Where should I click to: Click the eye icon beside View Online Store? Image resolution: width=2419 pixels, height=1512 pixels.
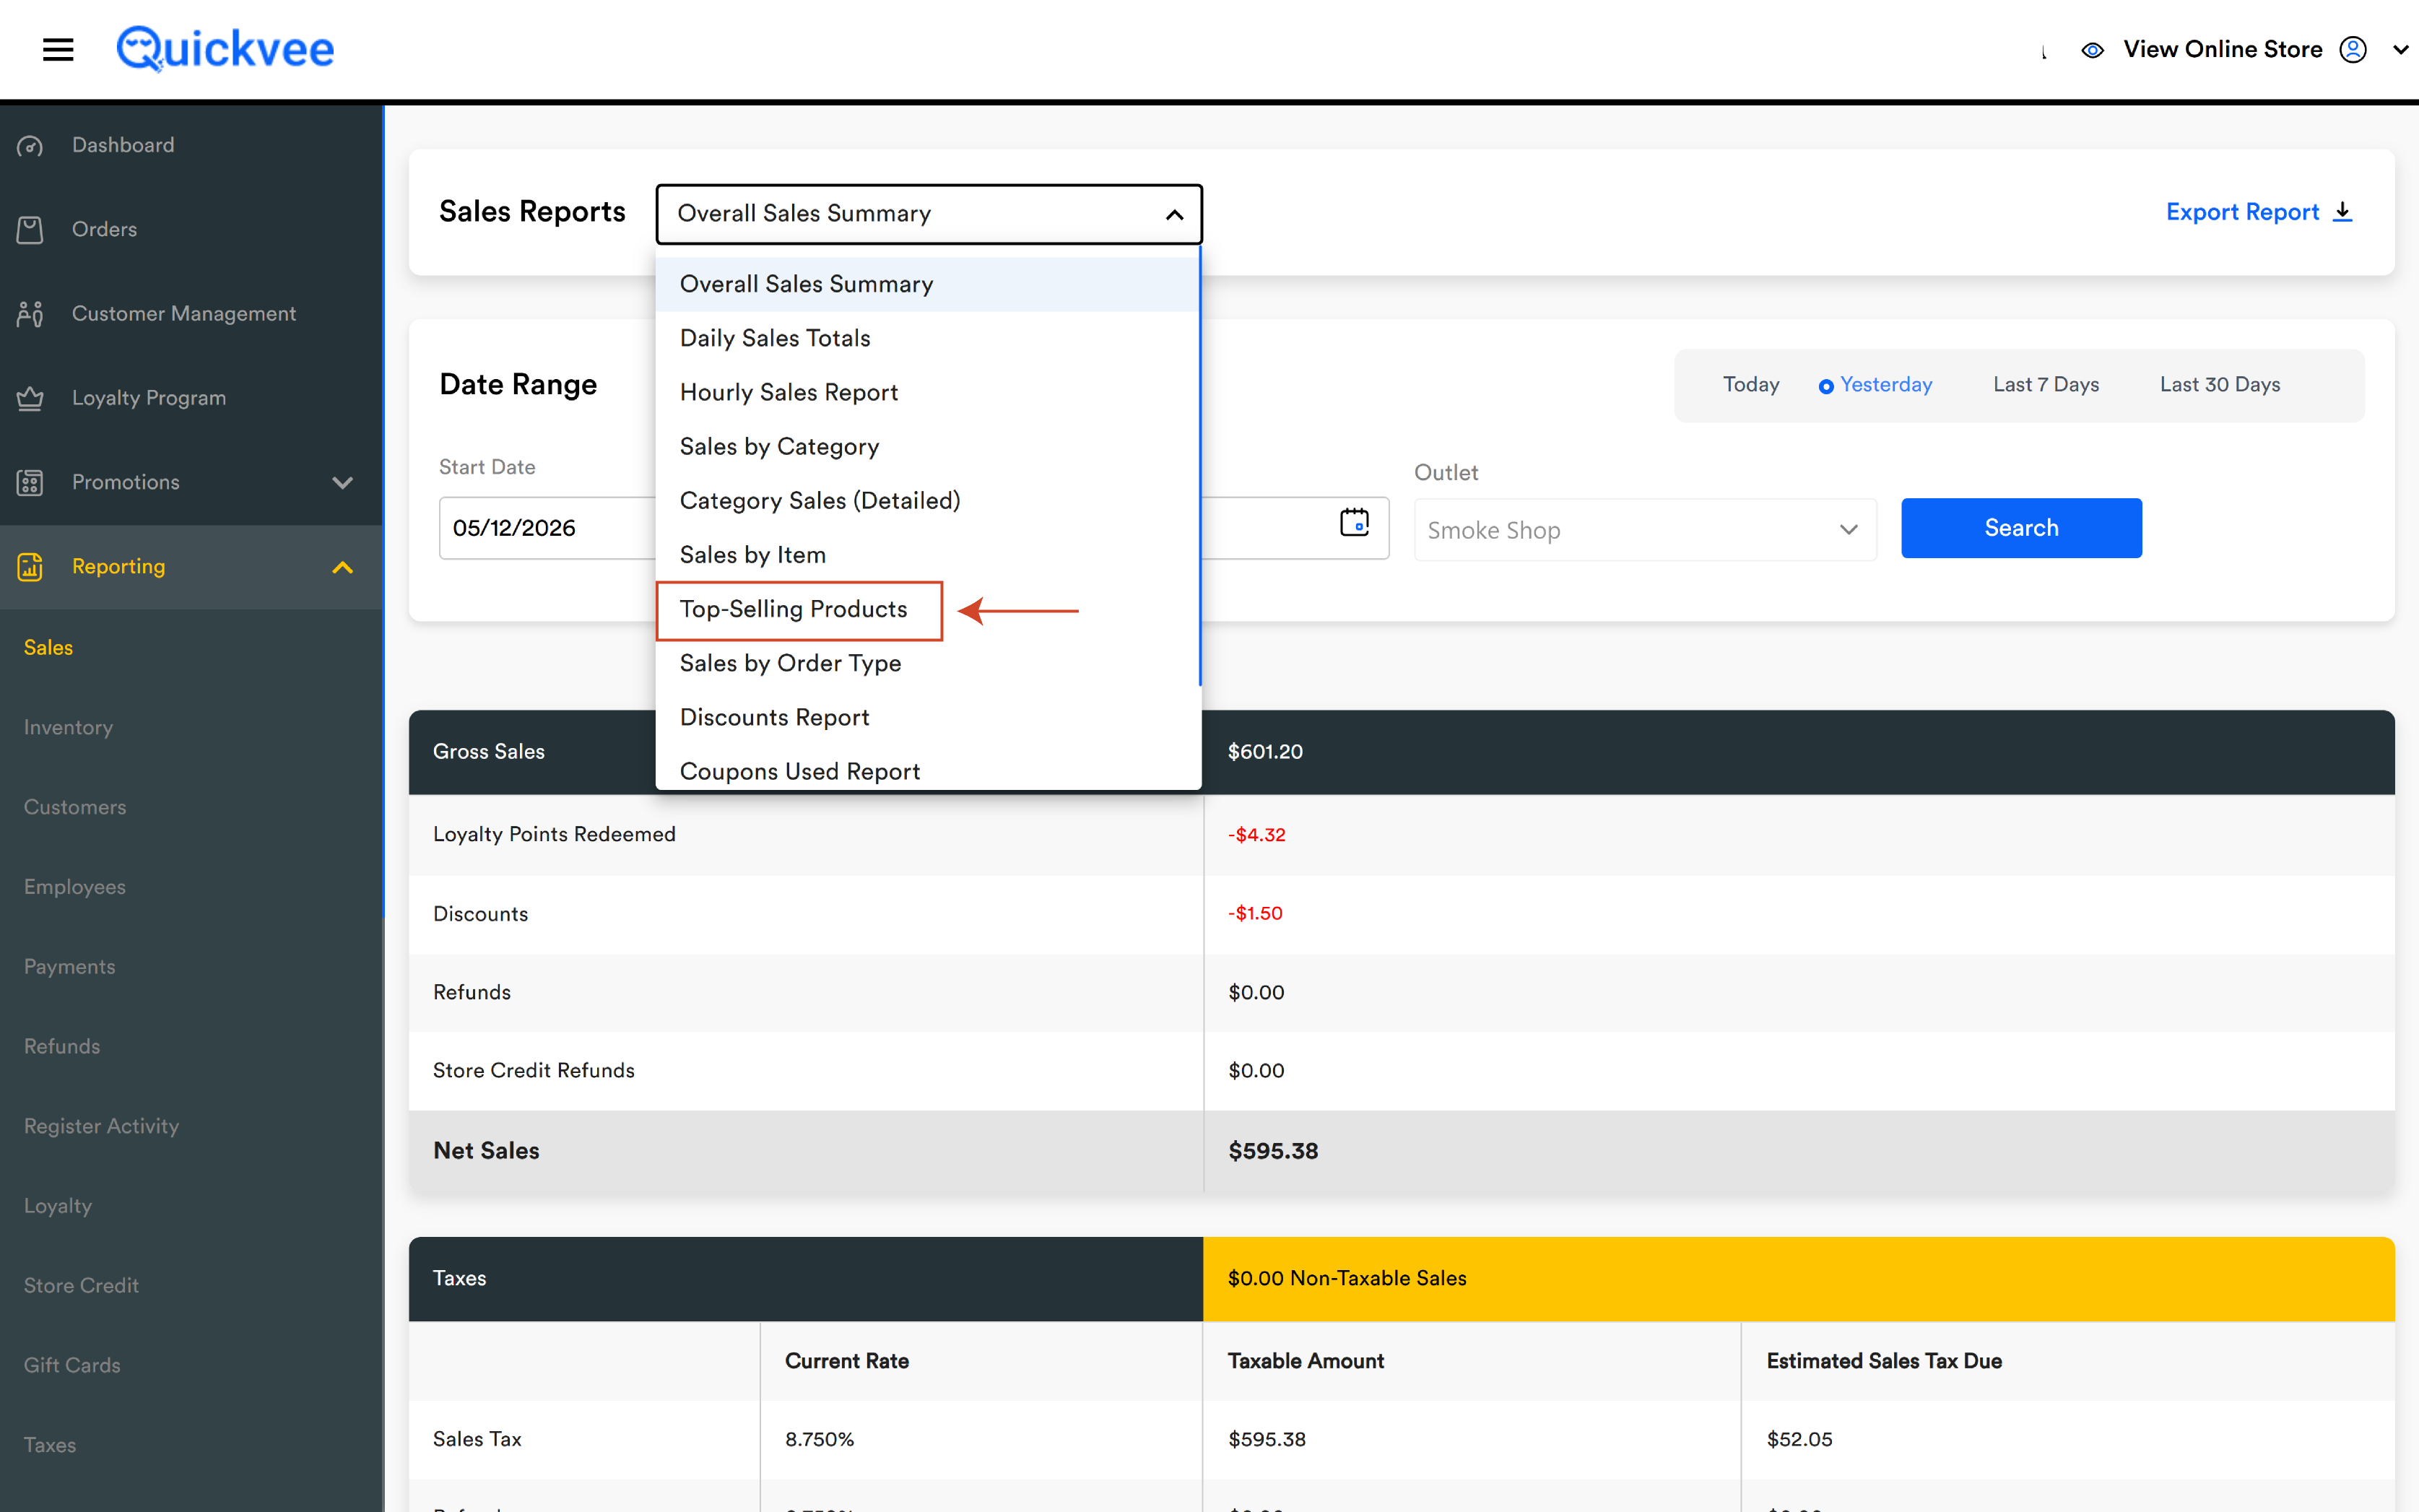coord(2092,50)
